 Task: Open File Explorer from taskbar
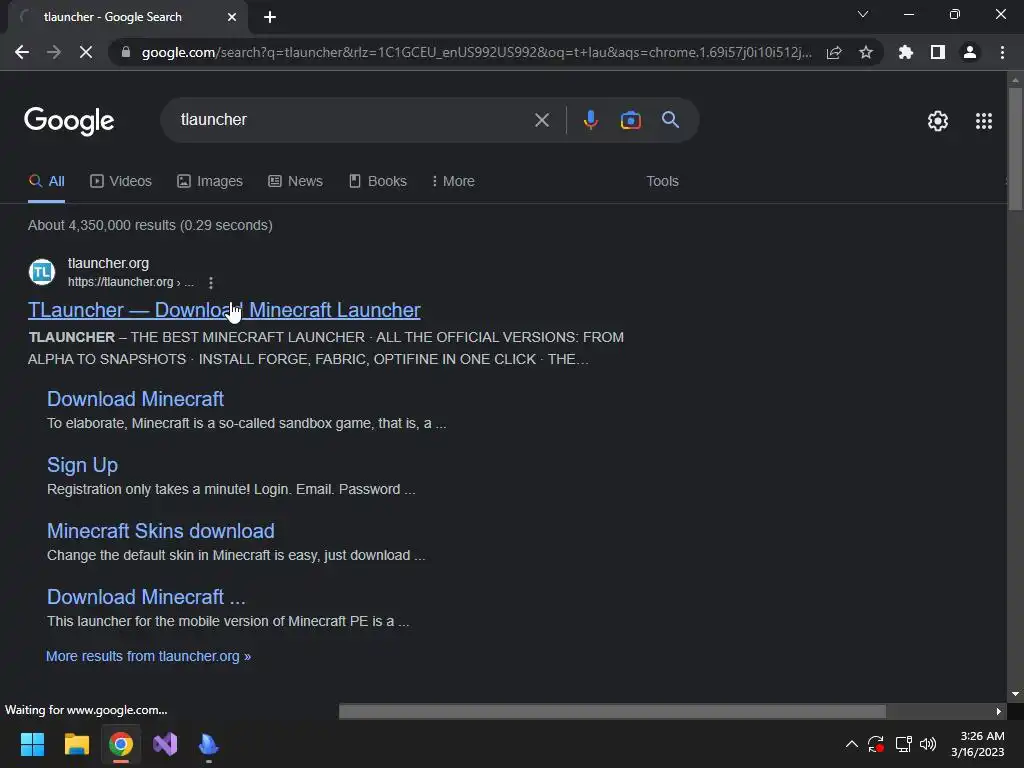[76, 744]
